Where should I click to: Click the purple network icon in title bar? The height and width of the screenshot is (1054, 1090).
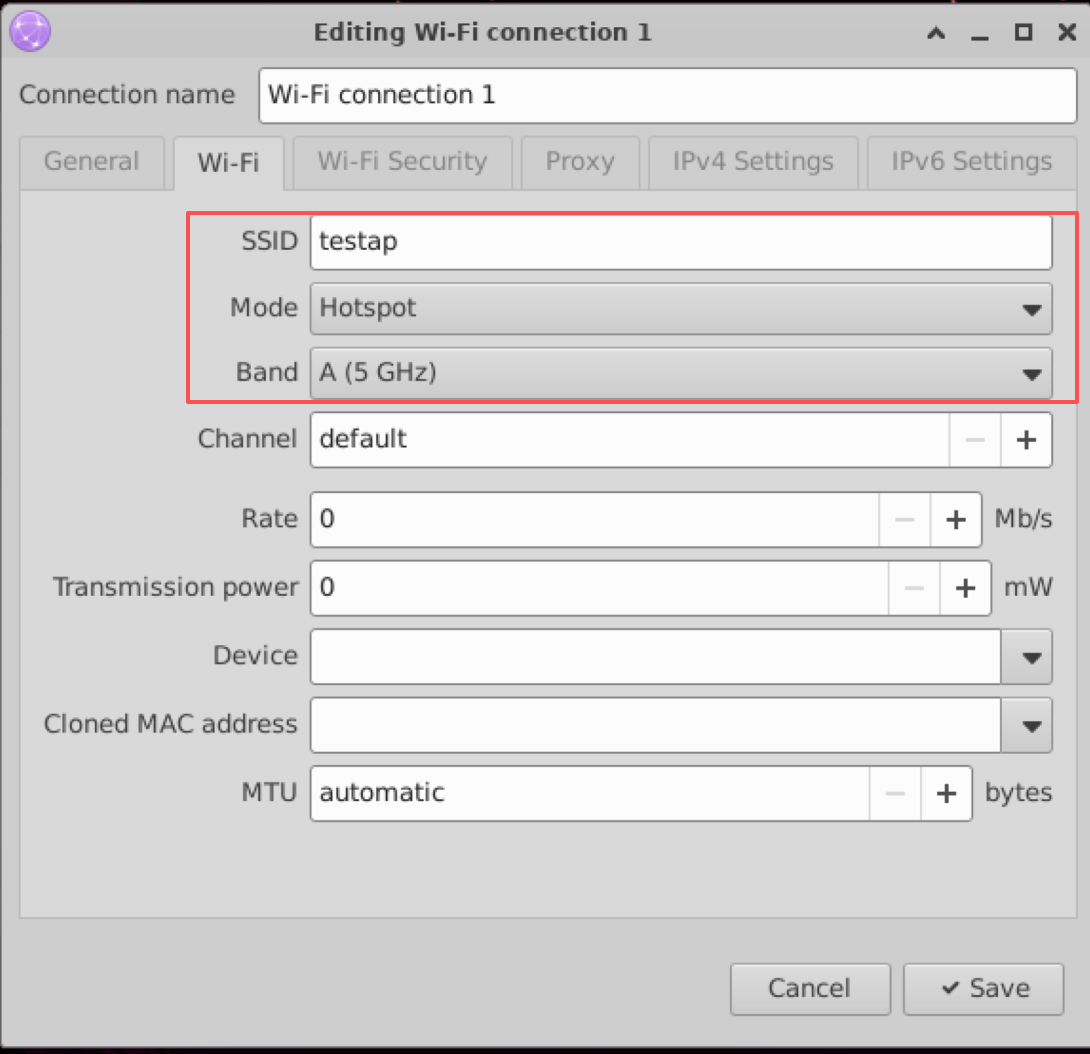tap(28, 32)
